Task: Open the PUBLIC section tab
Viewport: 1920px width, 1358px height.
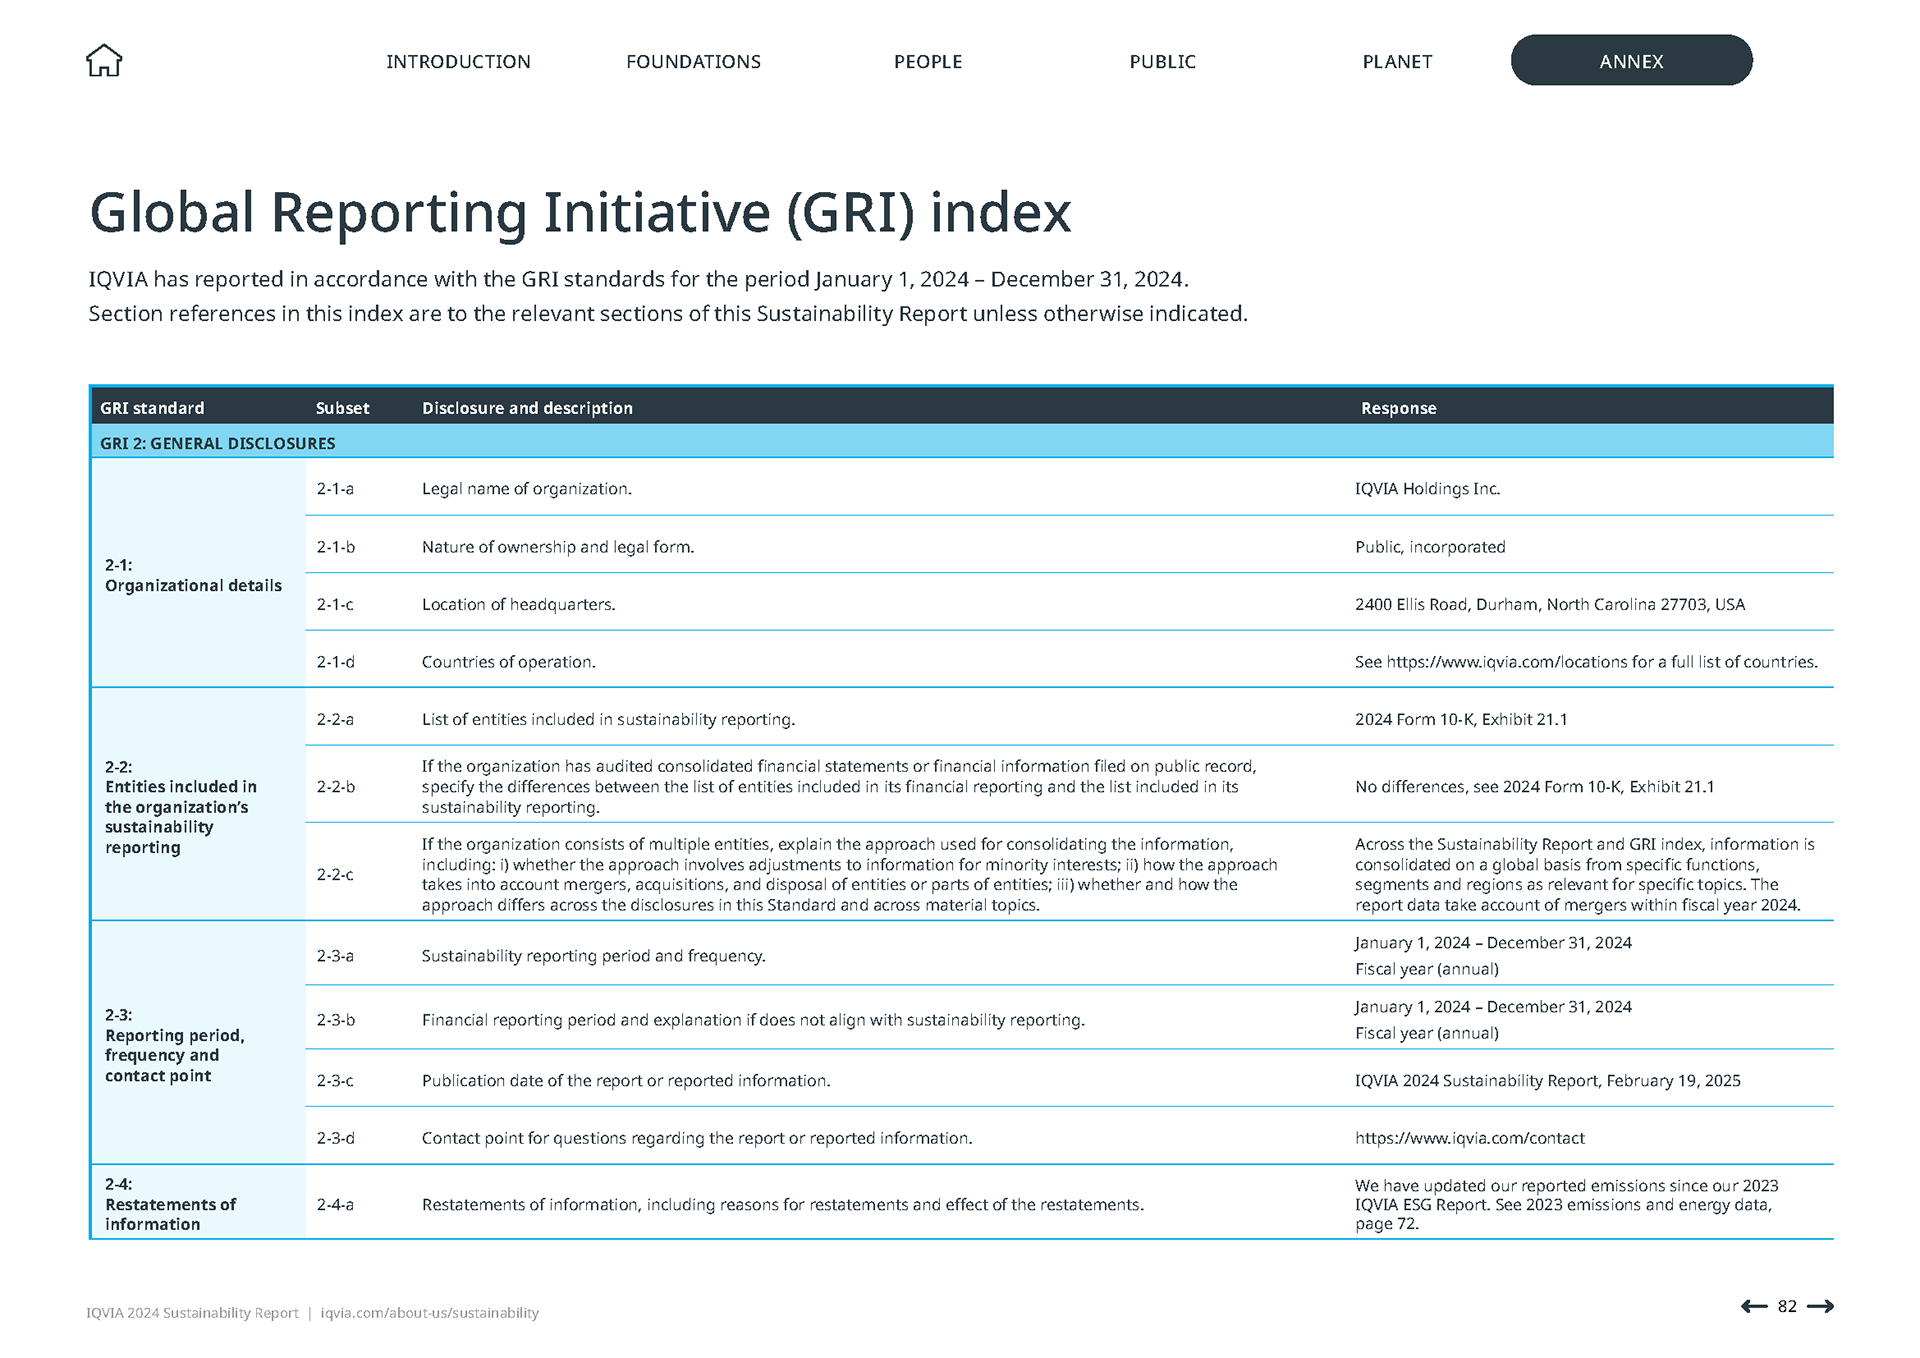Action: pyautogui.click(x=1162, y=61)
